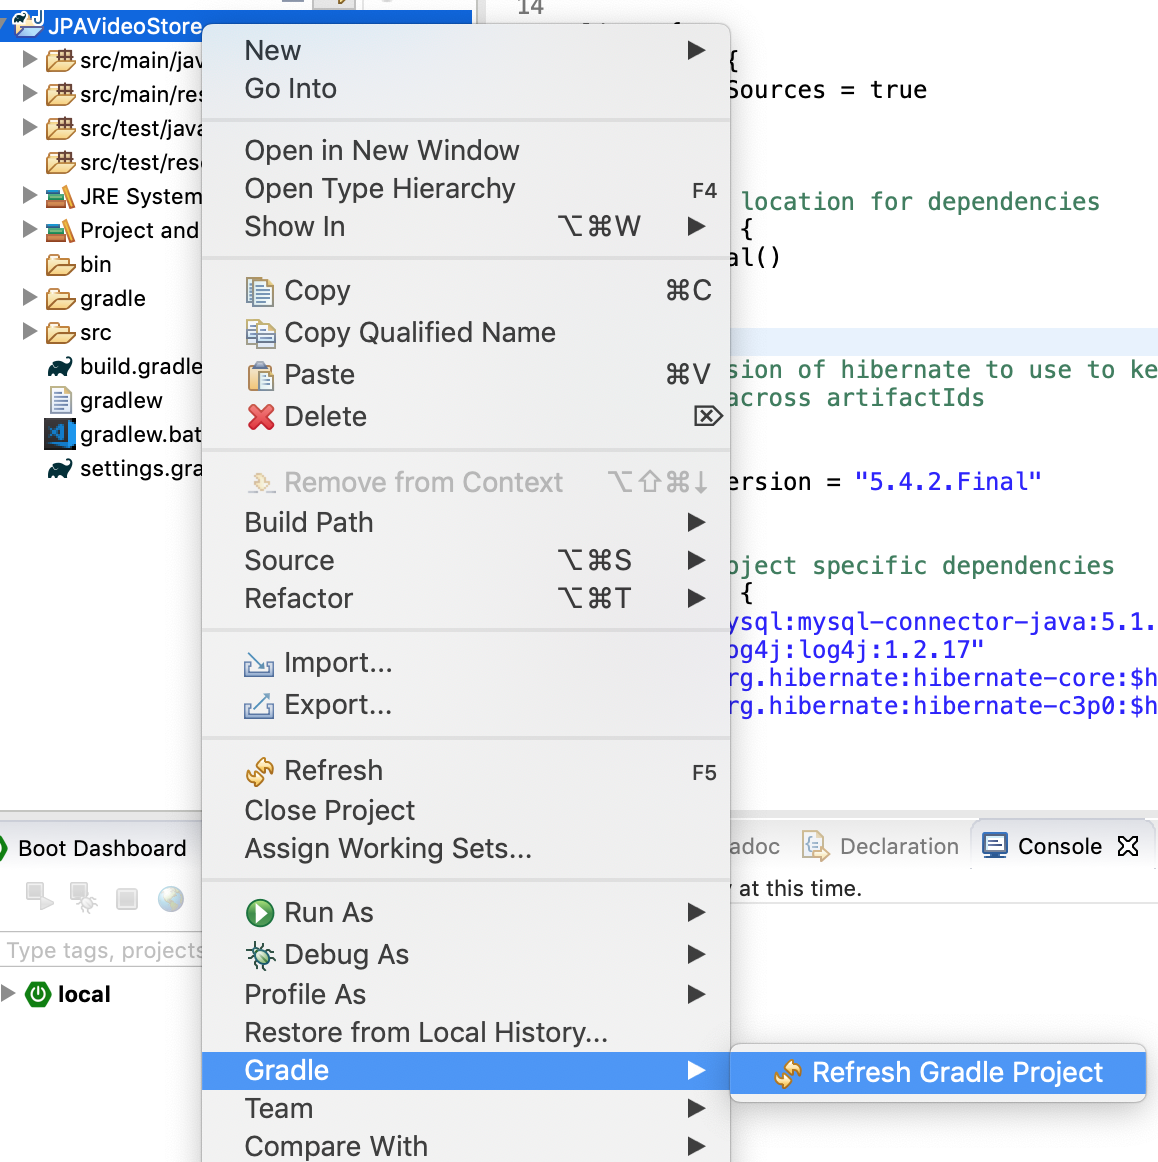This screenshot has height=1162, width=1158.
Task: Click the Refresh Gradle Project gradle icon
Action: pos(789,1072)
